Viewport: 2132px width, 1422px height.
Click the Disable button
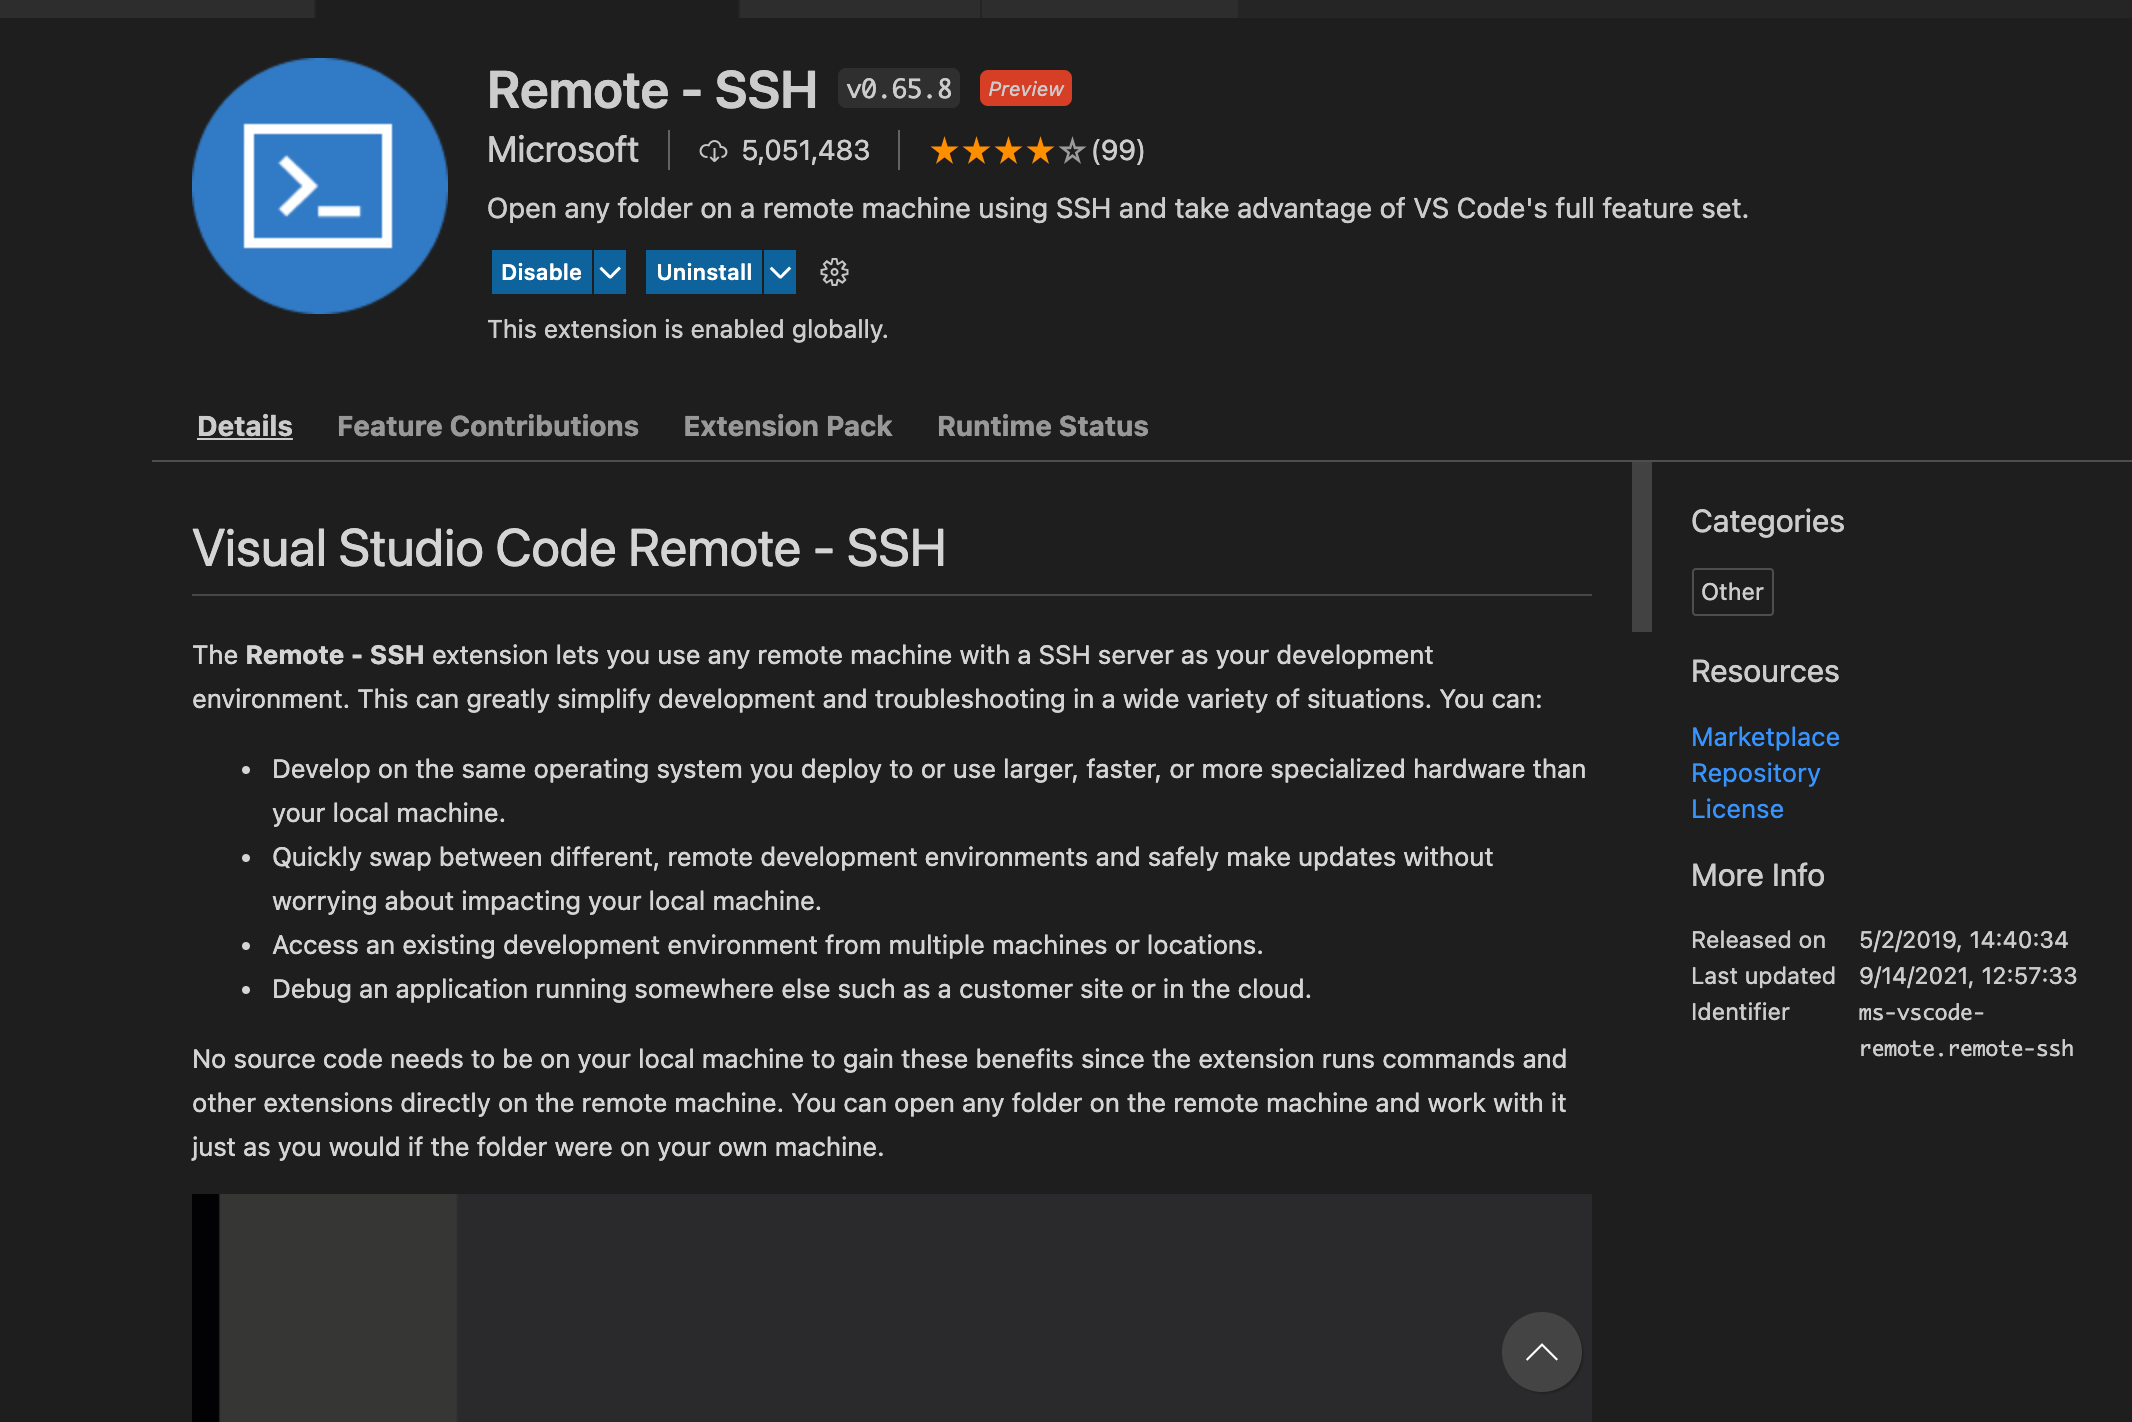[x=540, y=271]
